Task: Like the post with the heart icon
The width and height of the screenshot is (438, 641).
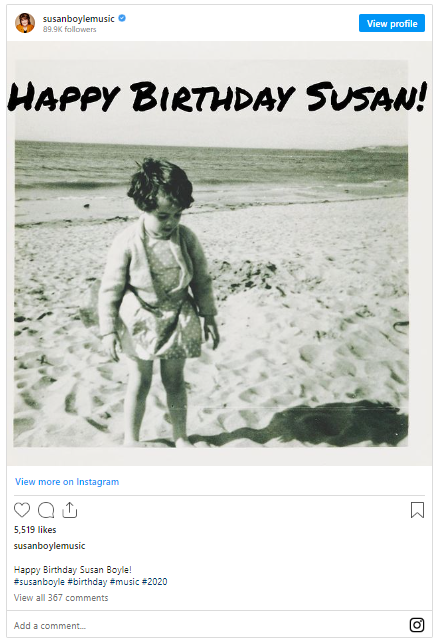Action: 22,510
